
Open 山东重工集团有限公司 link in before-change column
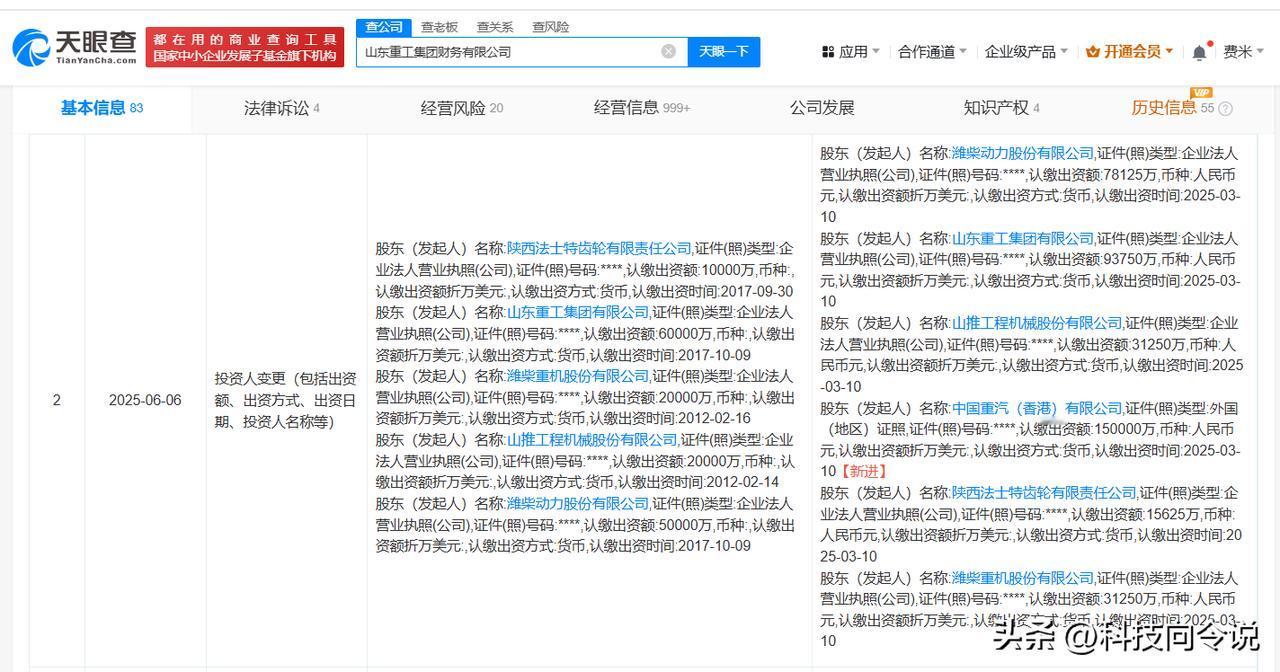(578, 313)
